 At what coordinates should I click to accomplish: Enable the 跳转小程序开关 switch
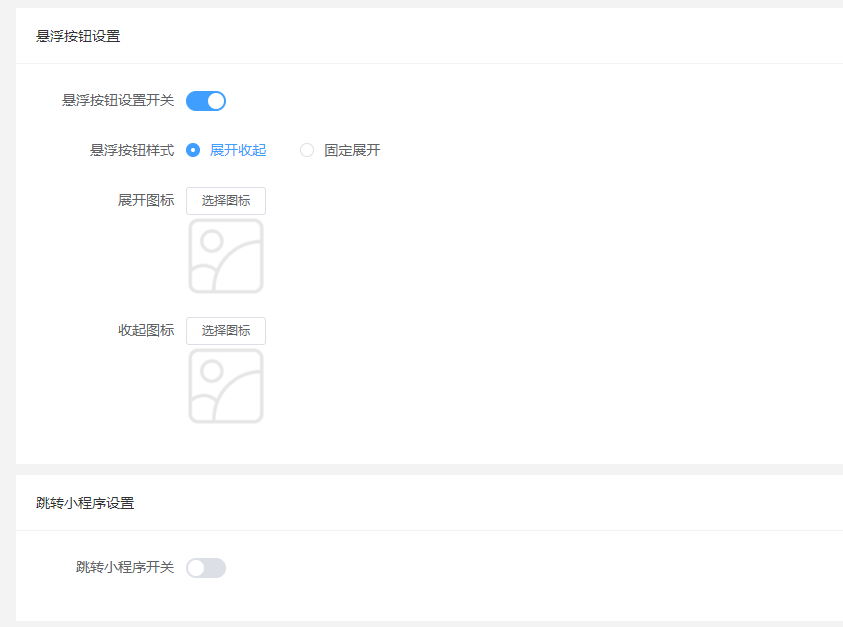click(x=206, y=568)
